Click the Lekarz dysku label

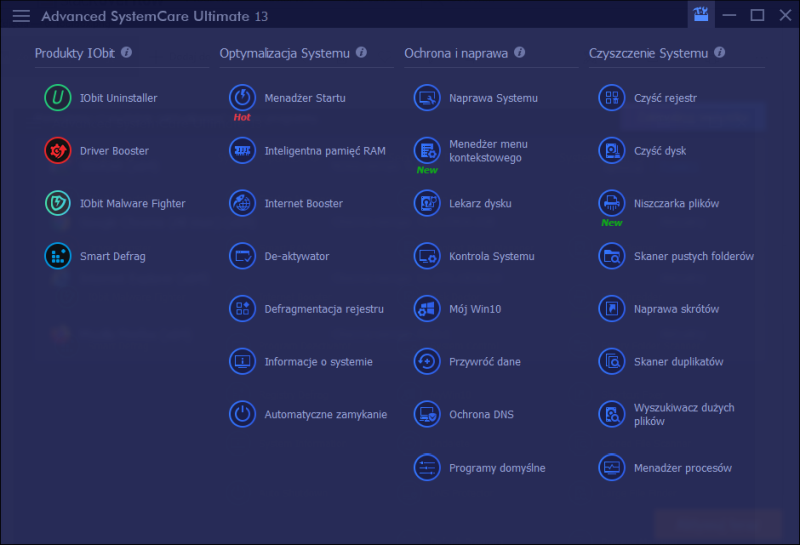tap(480, 204)
